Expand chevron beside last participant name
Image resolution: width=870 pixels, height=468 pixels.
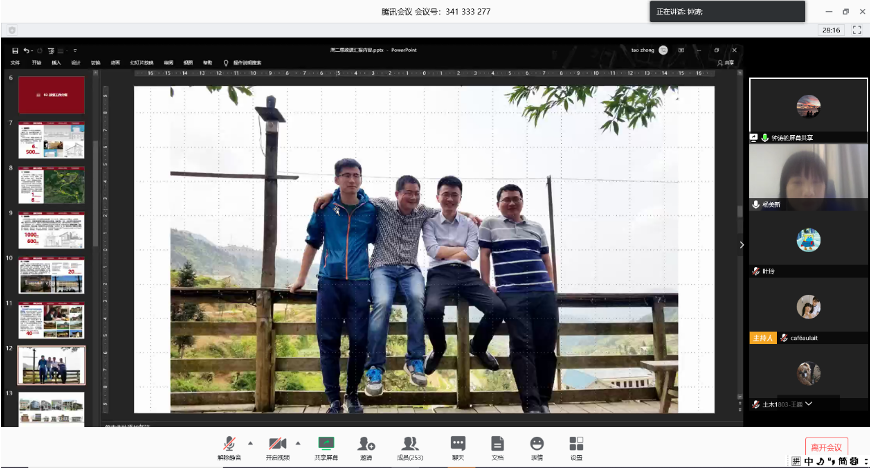[x=808, y=404]
